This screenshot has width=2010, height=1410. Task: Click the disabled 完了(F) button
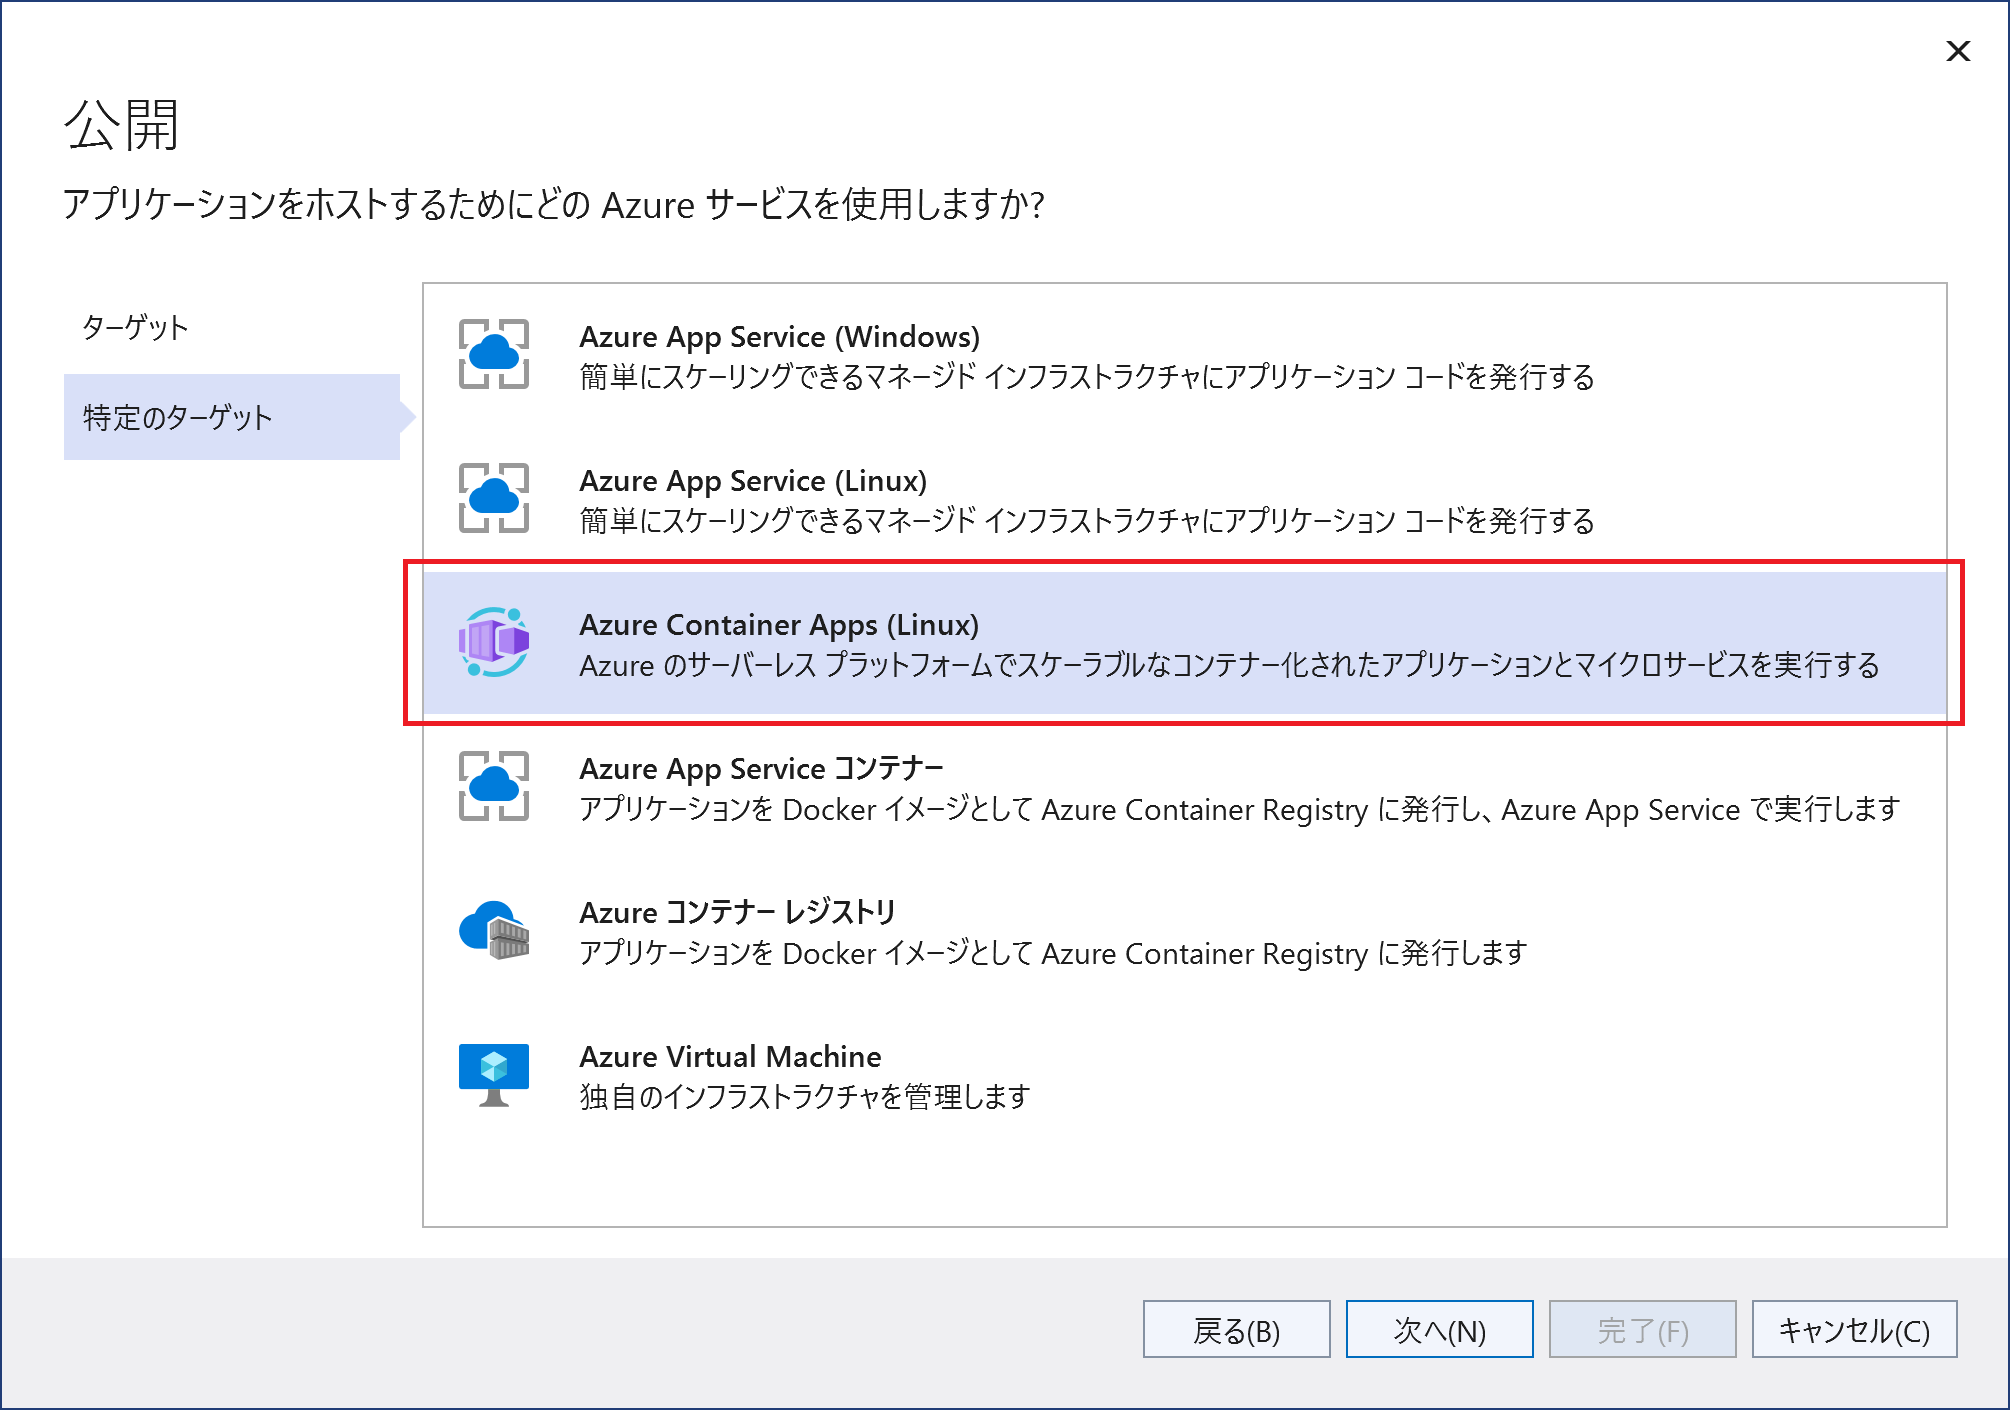pos(1642,1329)
